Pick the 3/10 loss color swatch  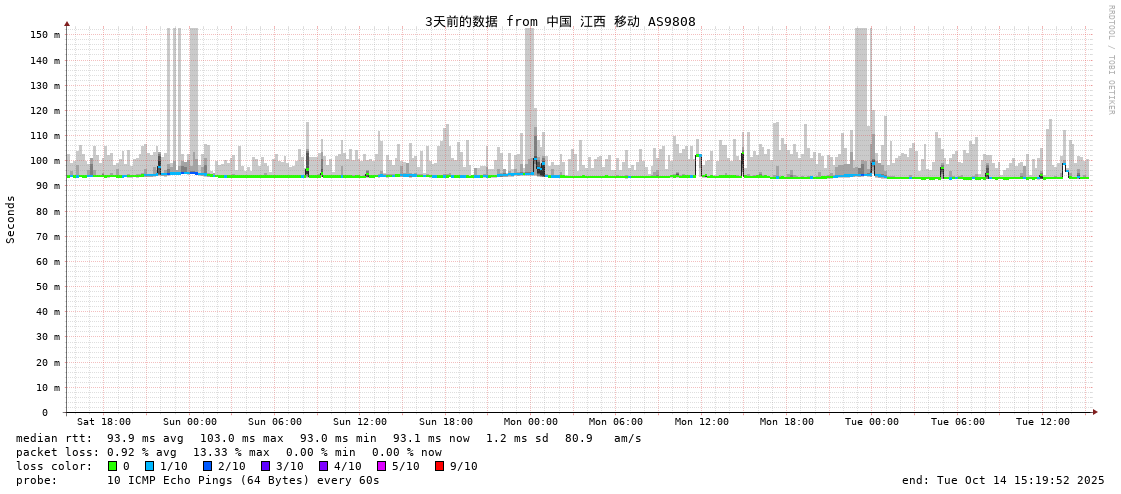pyautogui.click(x=265, y=466)
